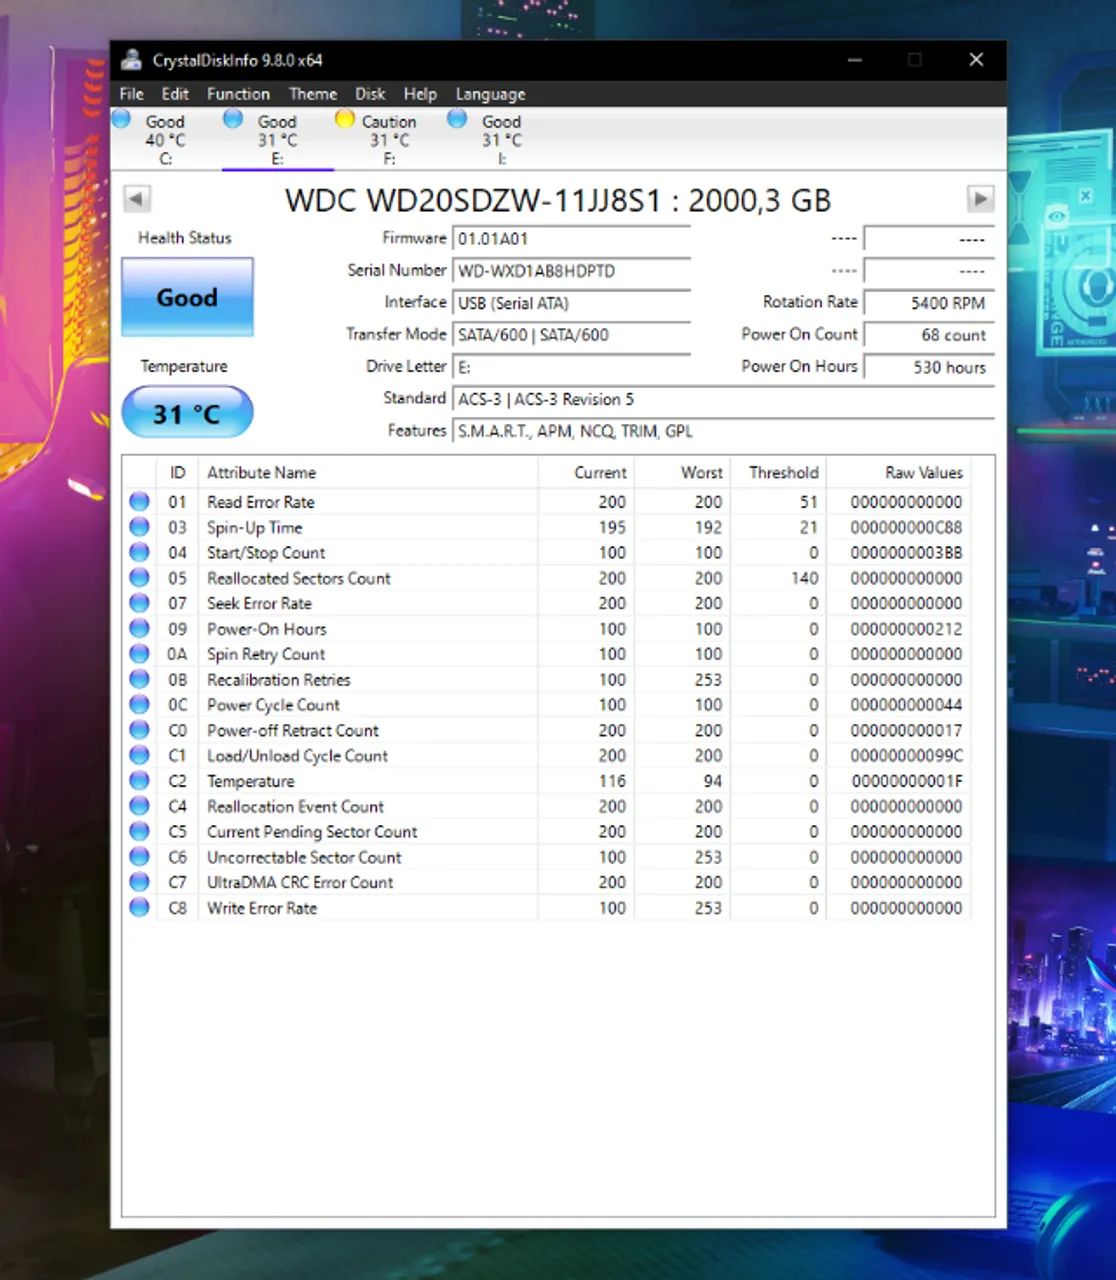This screenshot has height=1280, width=1116.
Task: Click status icon for Power Cycle Count row
Action: (140, 704)
